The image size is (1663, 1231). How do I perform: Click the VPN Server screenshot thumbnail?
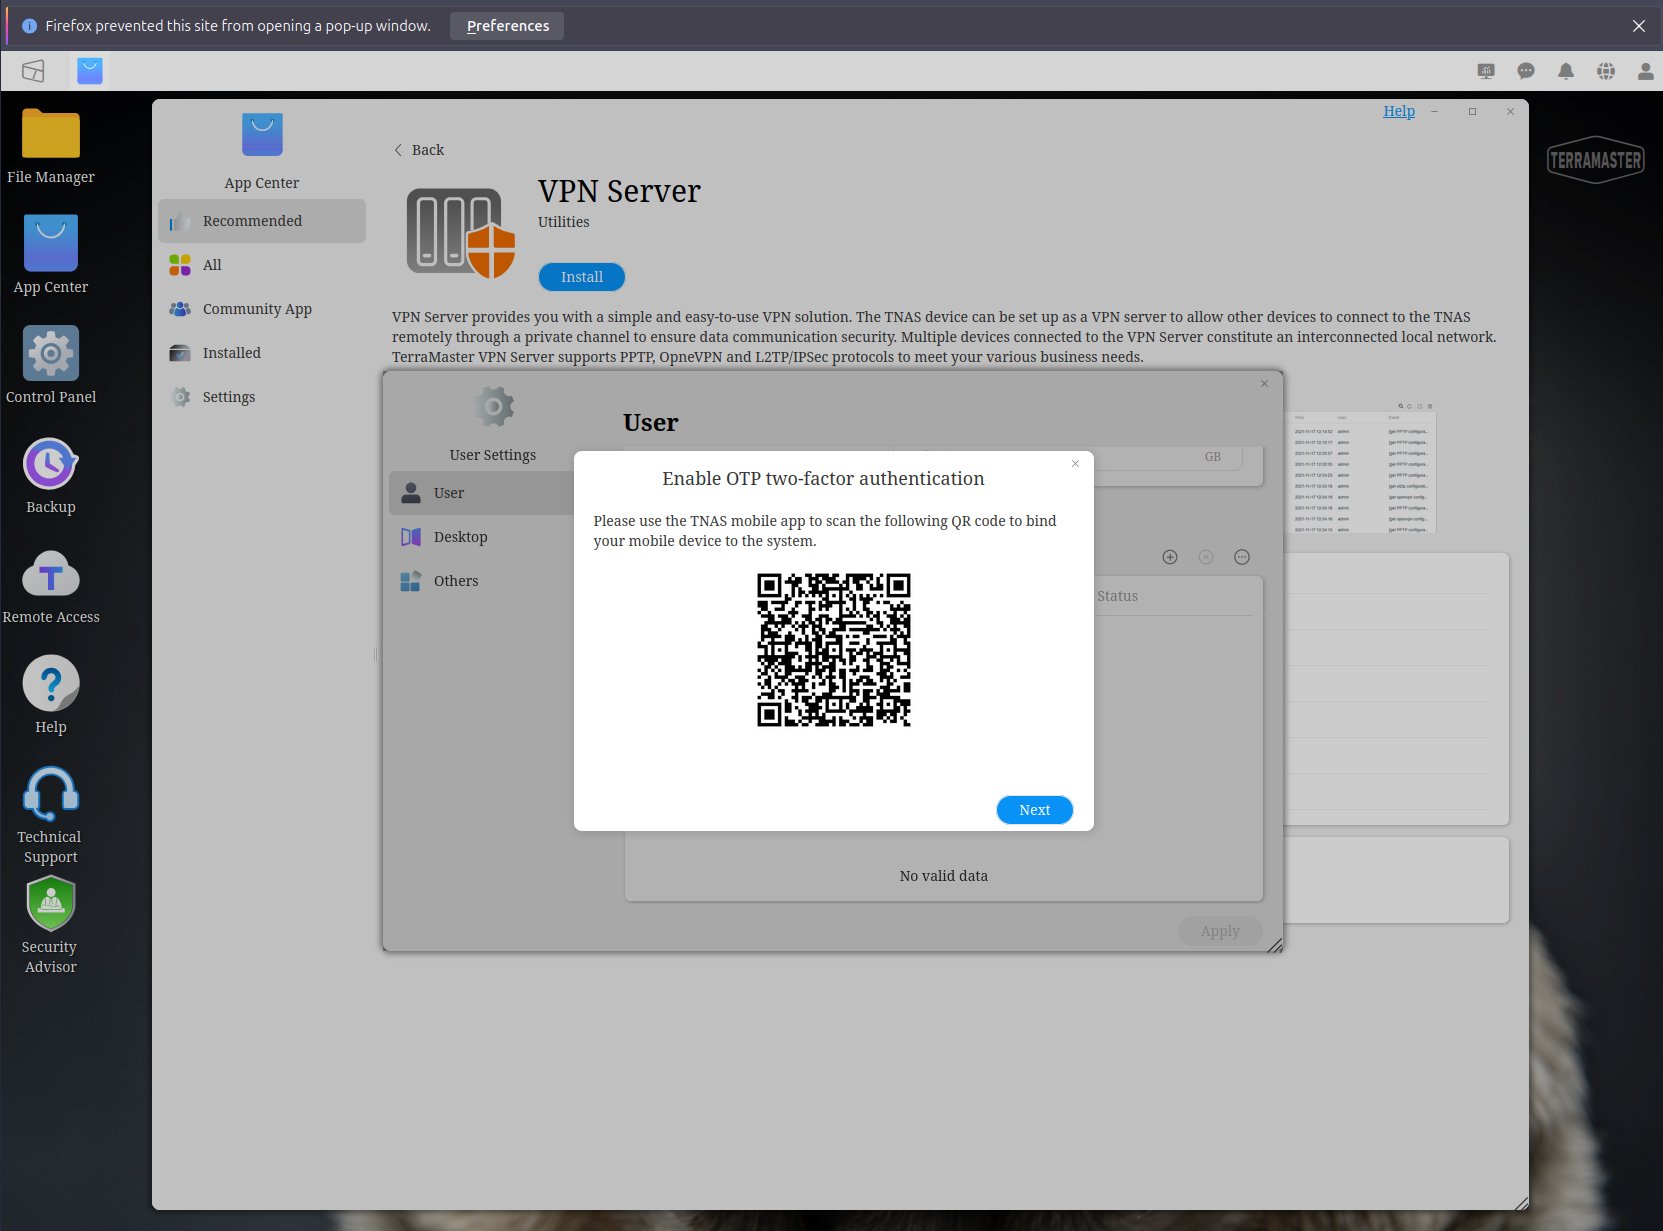[1361, 467]
